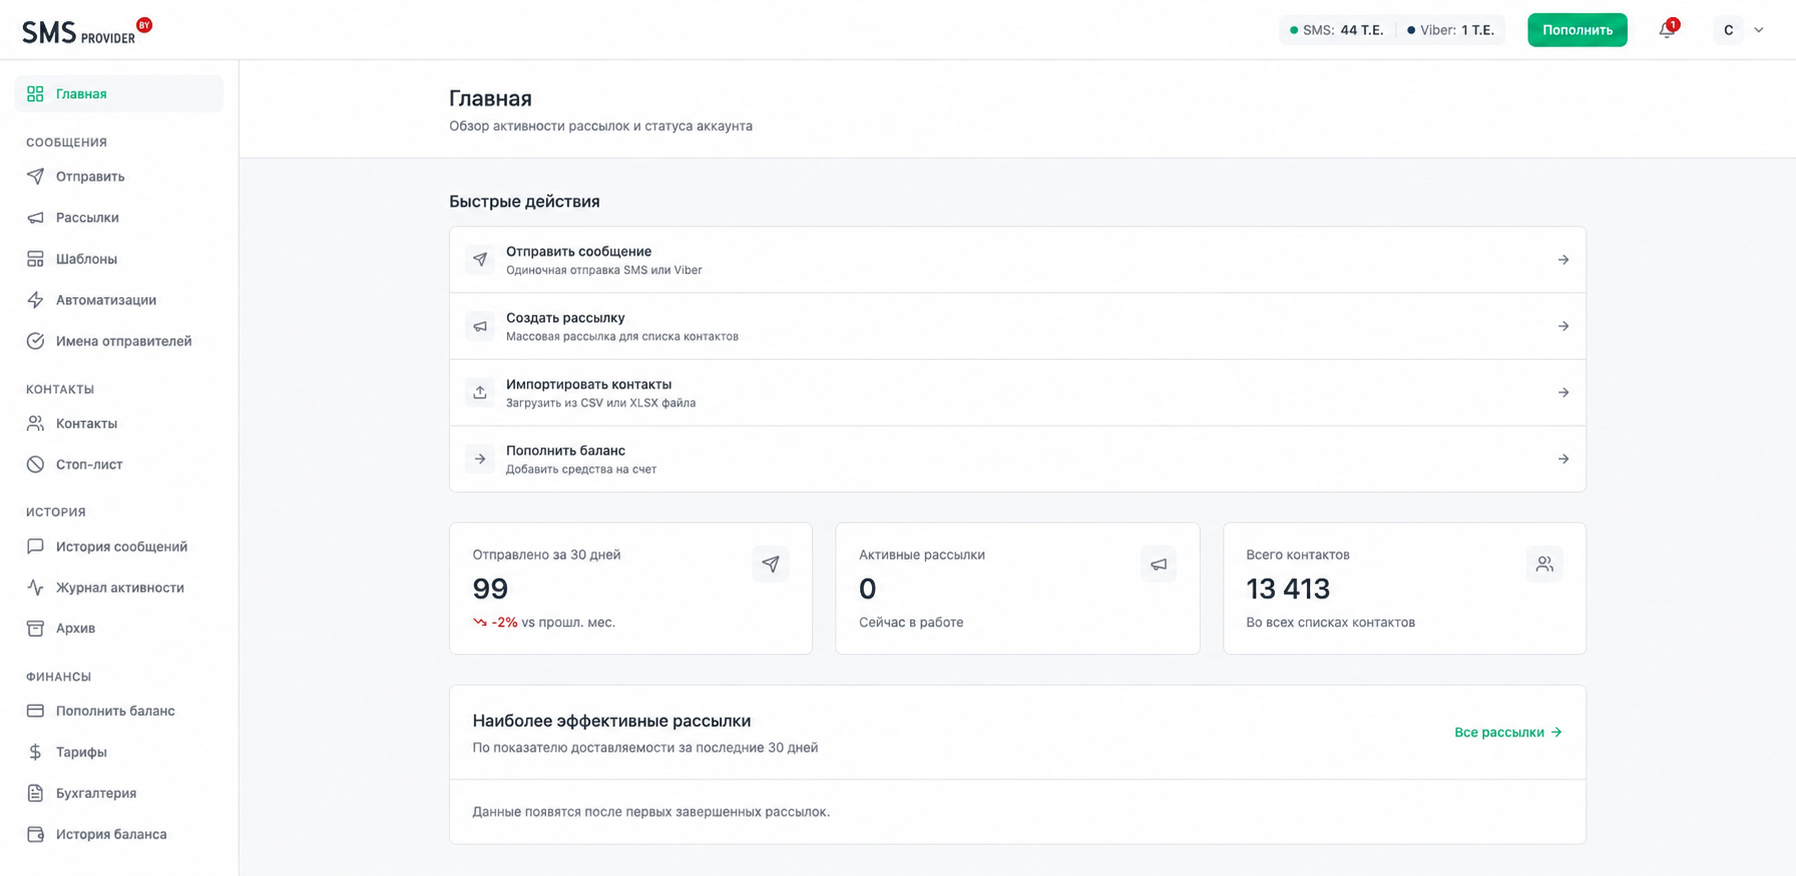Click the arrow on Импортировать контакты row
1796x876 pixels.
[1563, 393]
